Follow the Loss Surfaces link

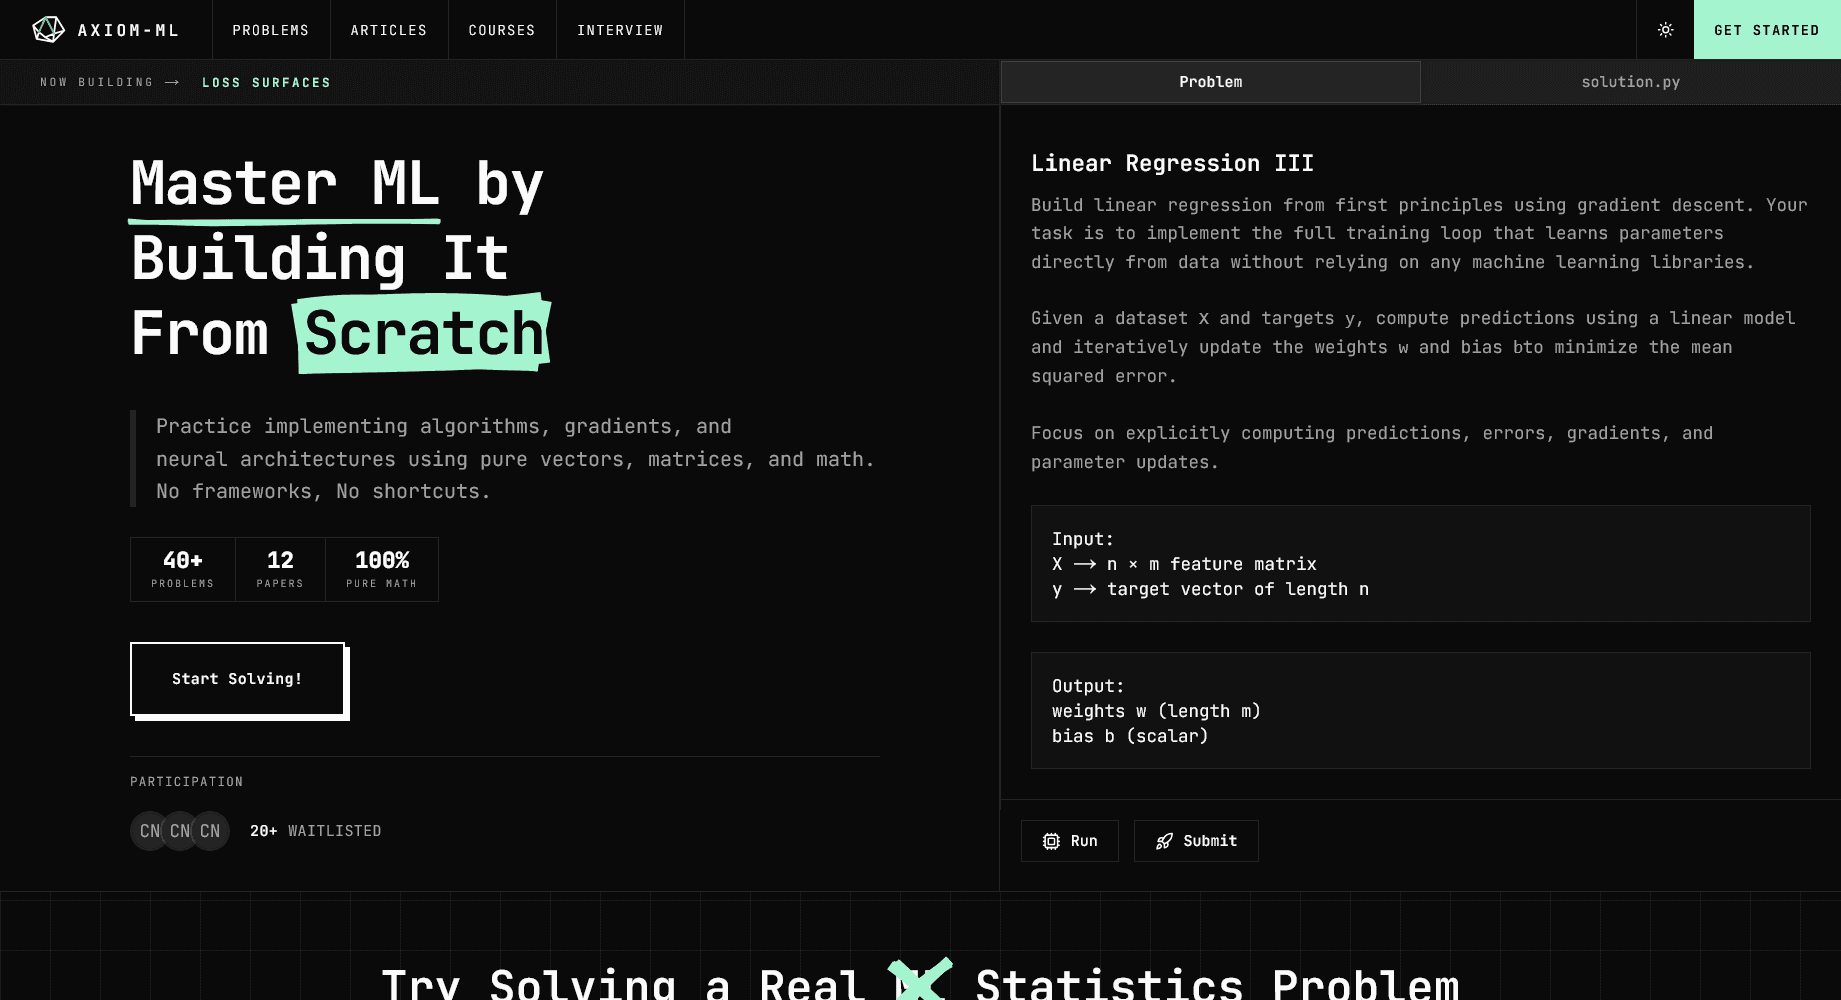click(266, 83)
